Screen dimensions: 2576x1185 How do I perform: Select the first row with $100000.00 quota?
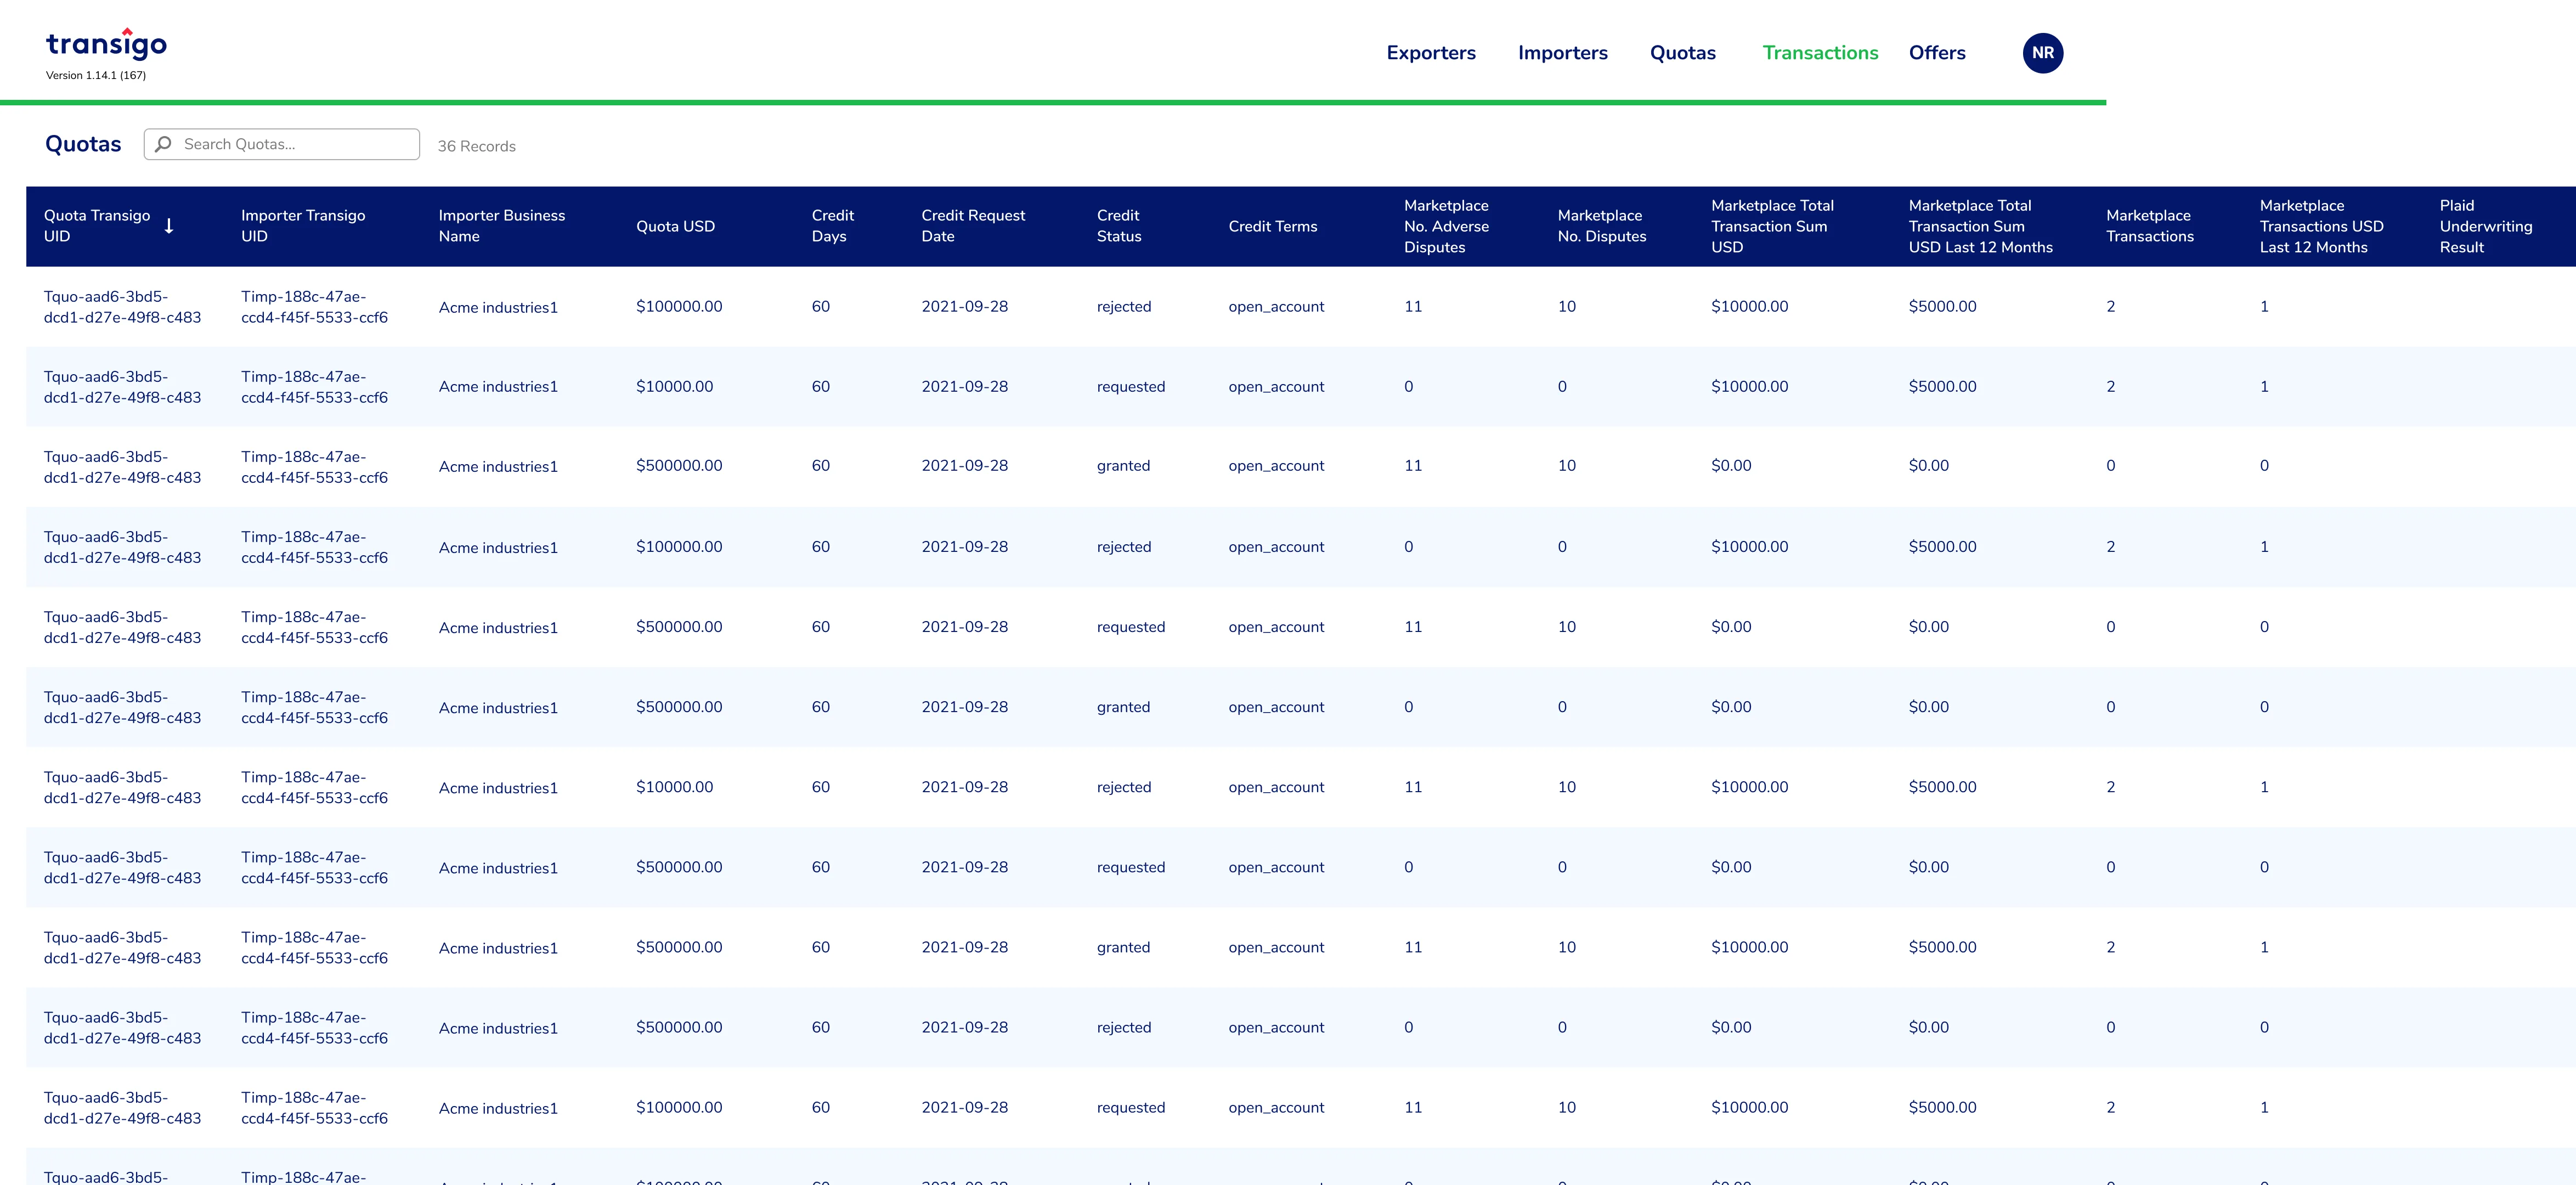[1300, 307]
